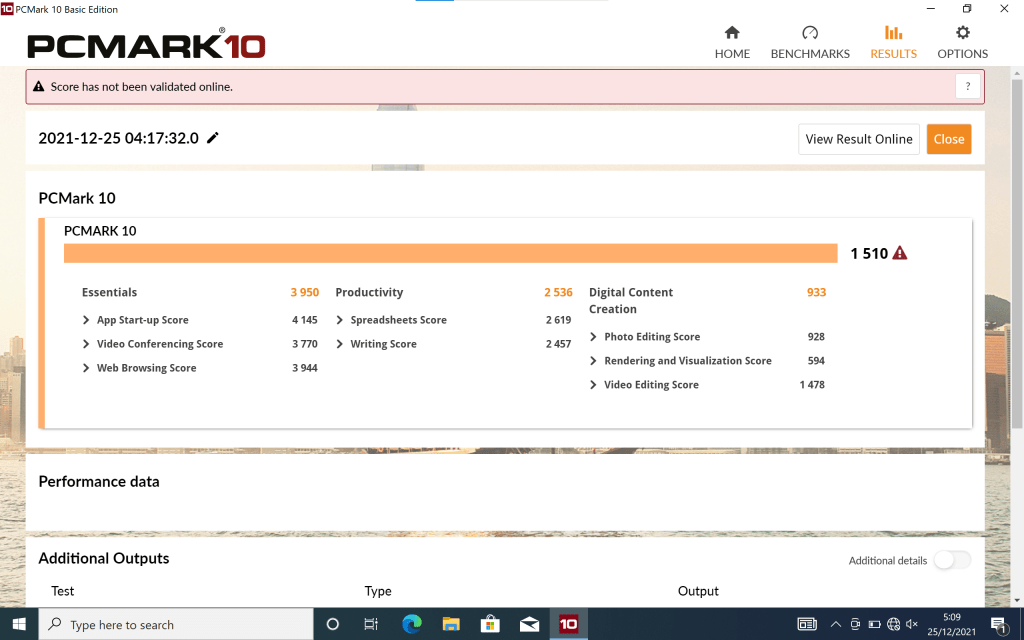Click Spreadsheets Score value 2 619
Screen dimensions: 1024x640
pos(558,320)
